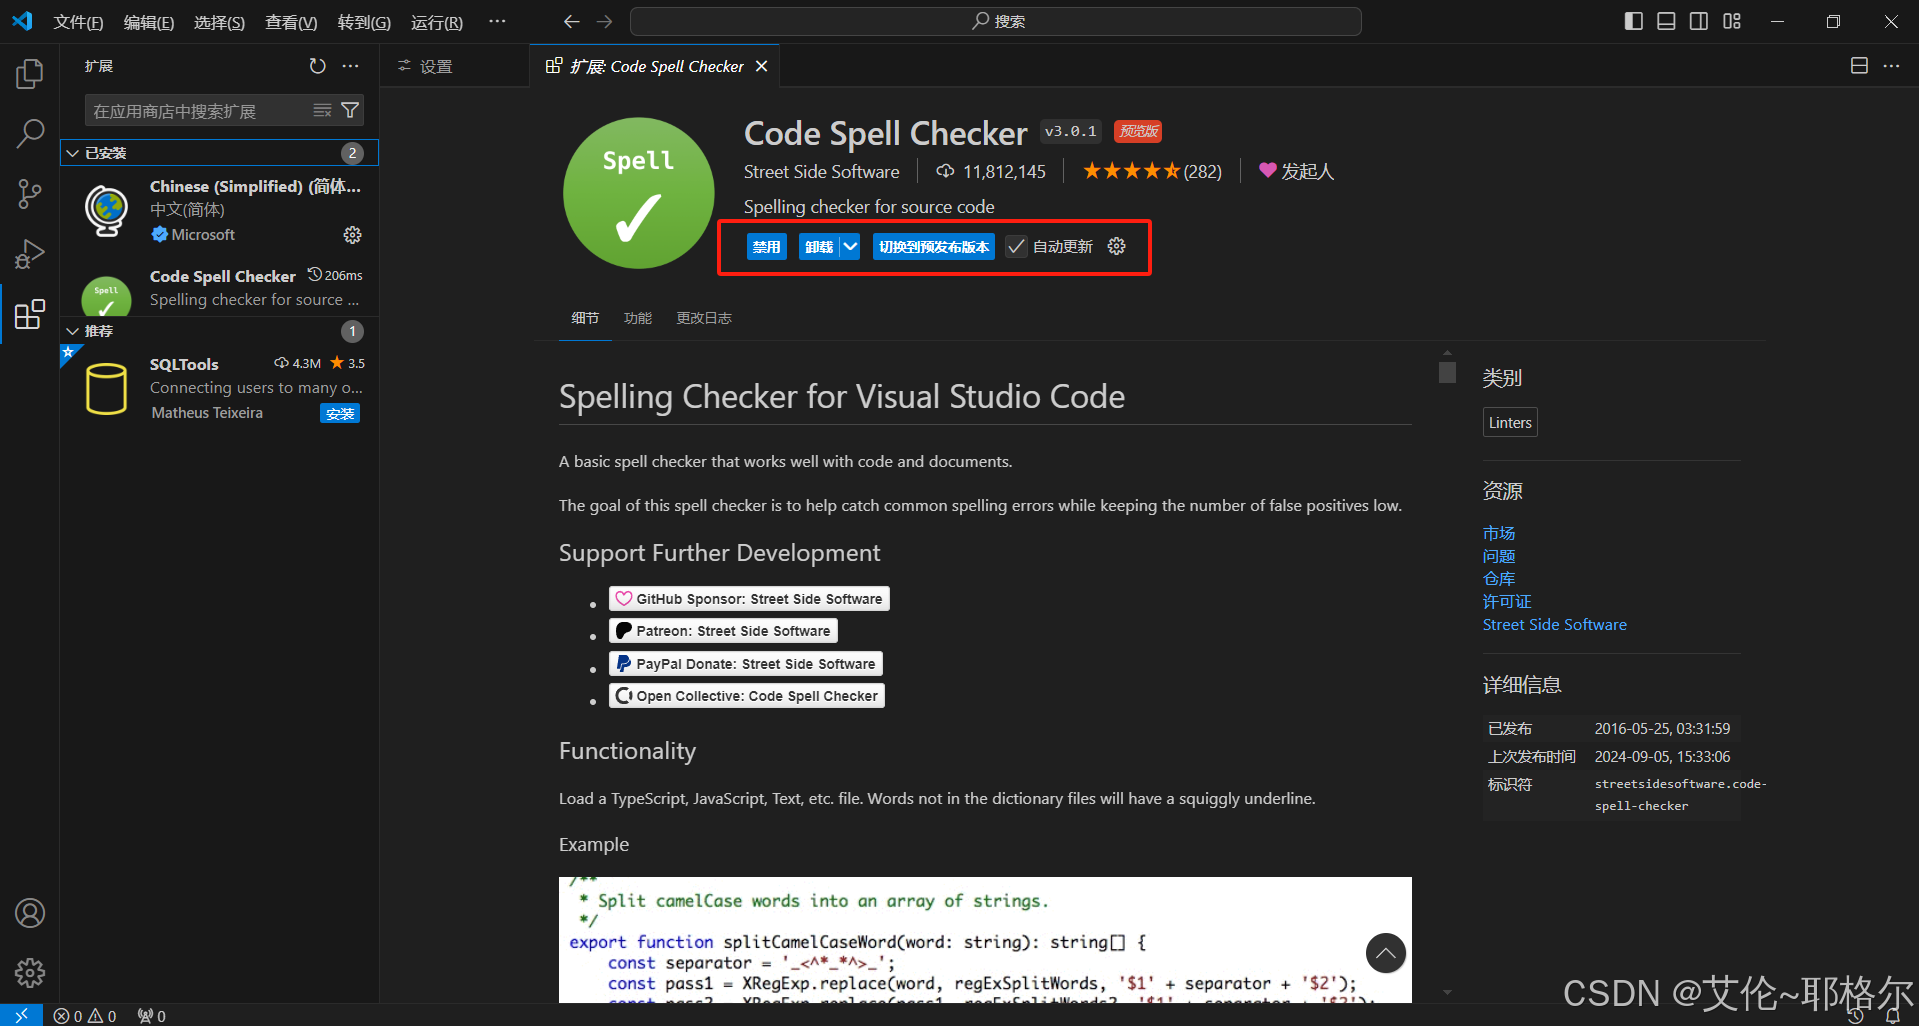This screenshot has width=1919, height=1026.
Task: Open the Edit menu
Action: 148,22
